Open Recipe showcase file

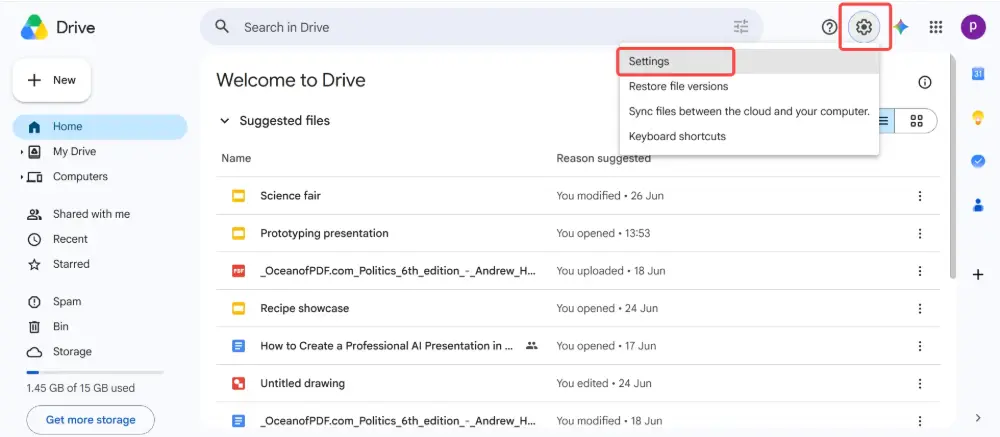click(304, 309)
